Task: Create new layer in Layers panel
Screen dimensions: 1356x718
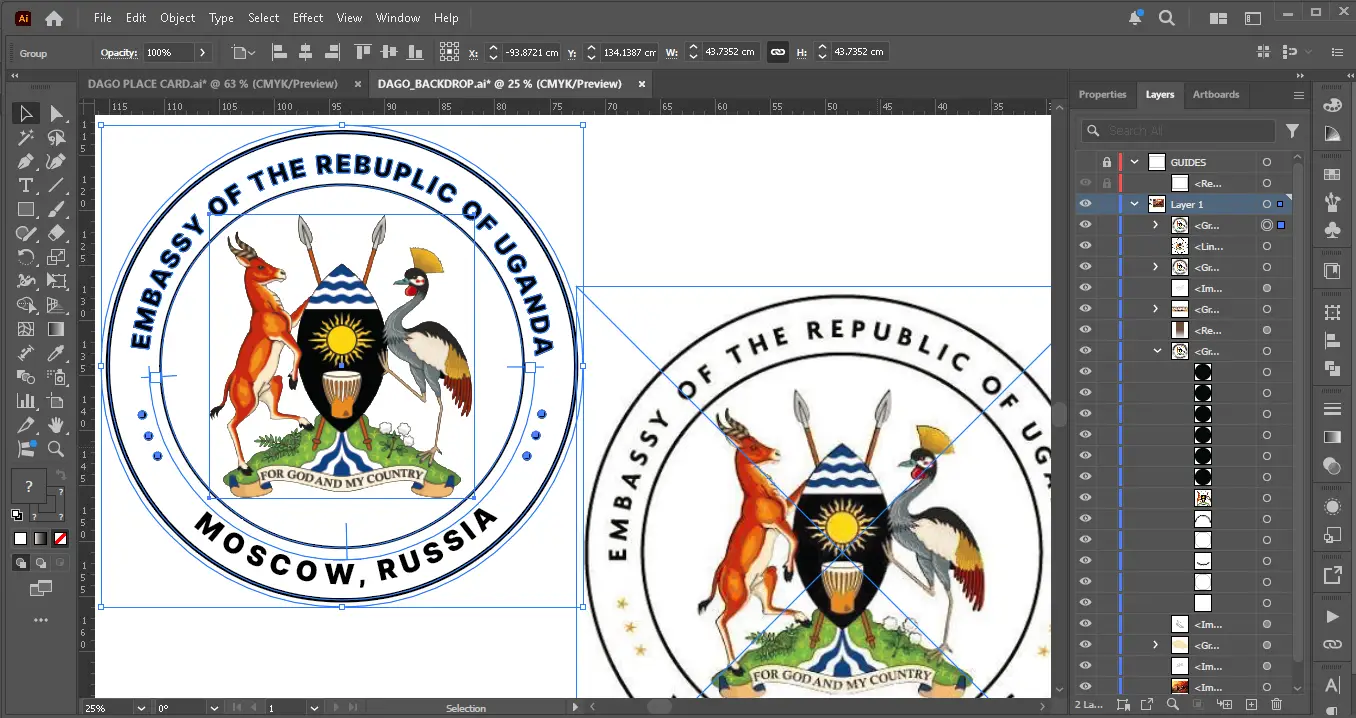Action: tap(1250, 706)
